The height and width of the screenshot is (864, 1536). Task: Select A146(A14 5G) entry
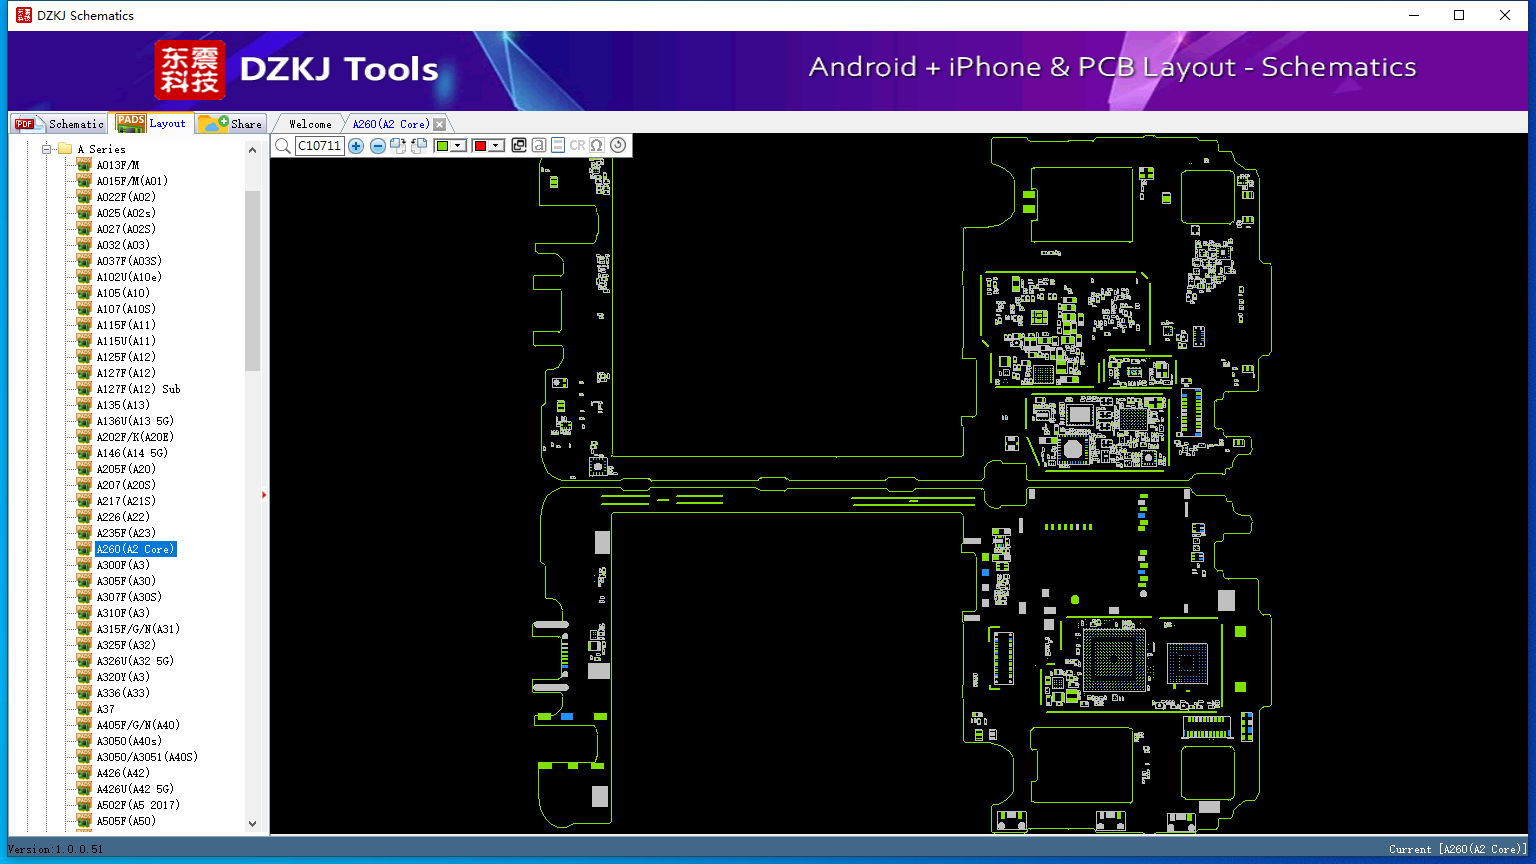click(x=132, y=453)
